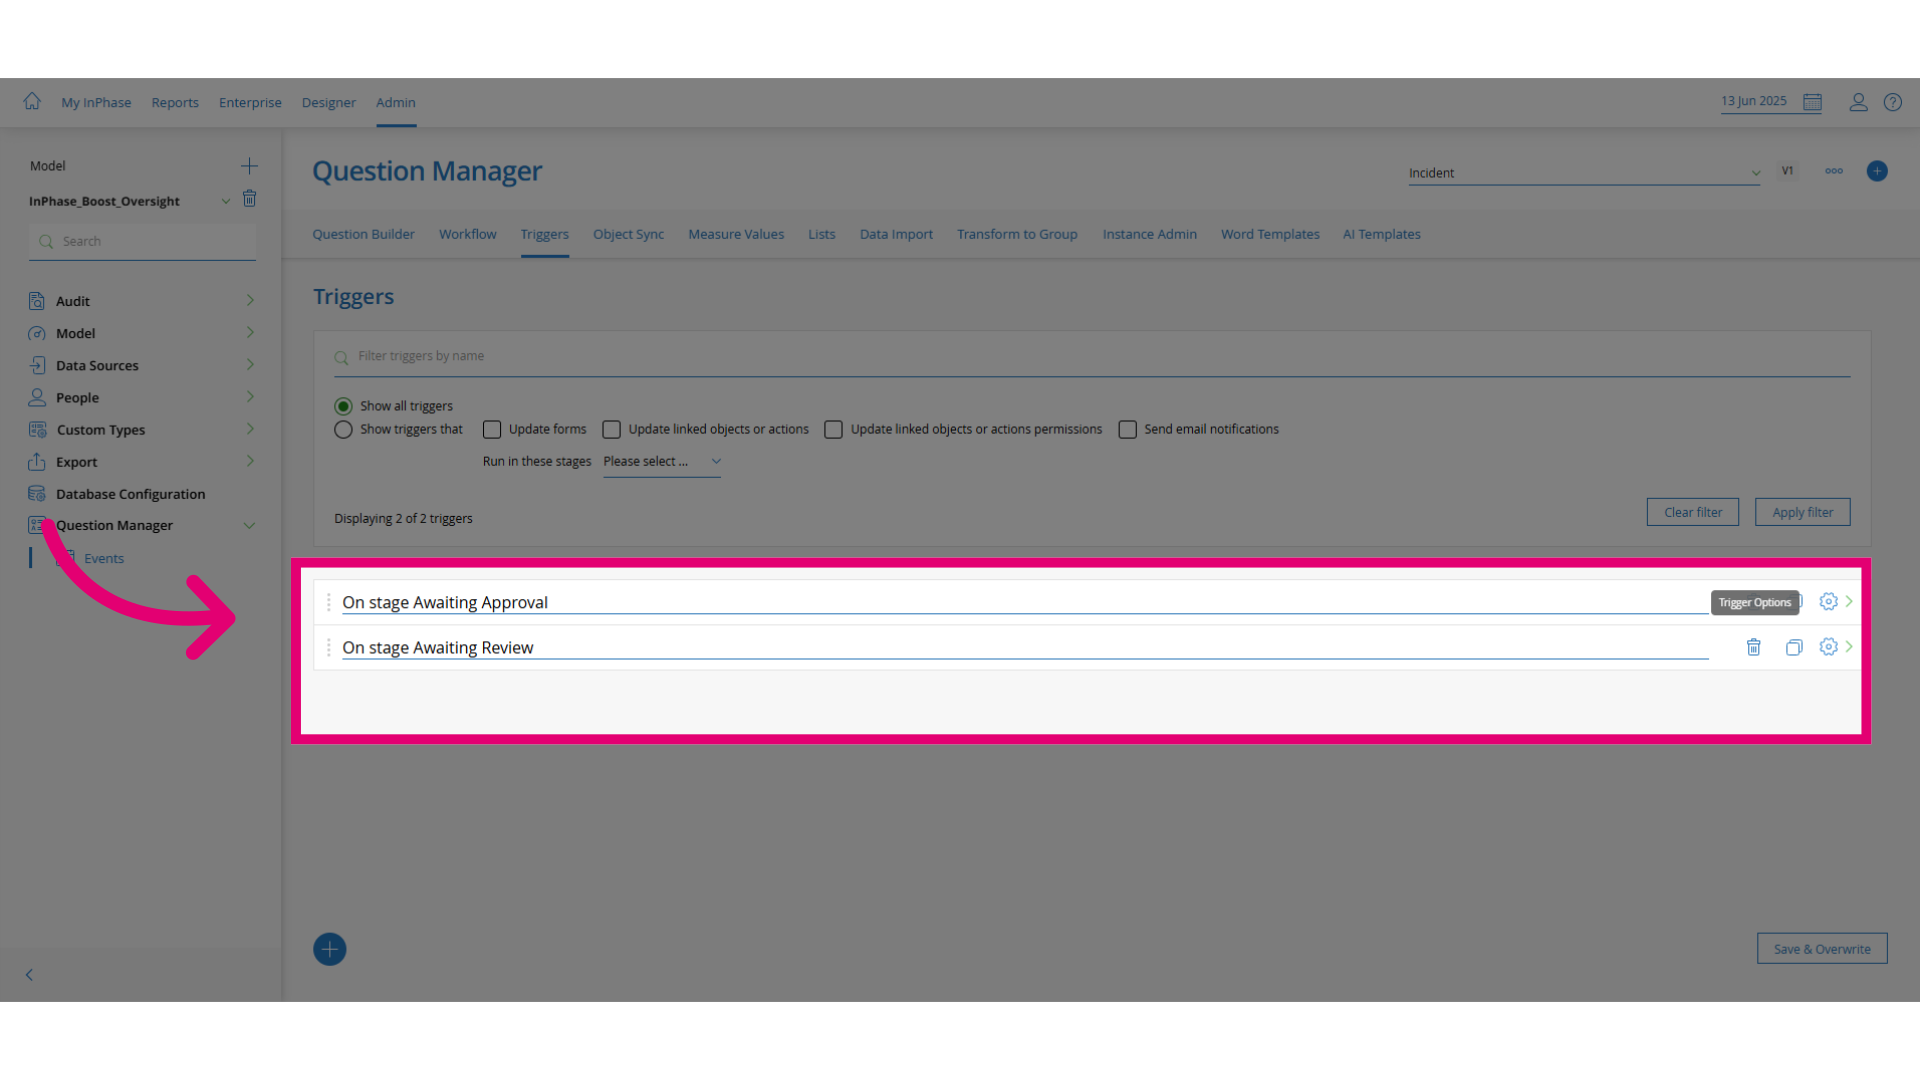The width and height of the screenshot is (1920, 1080).
Task: Click the blue plus button near Incident
Action: coord(1877,171)
